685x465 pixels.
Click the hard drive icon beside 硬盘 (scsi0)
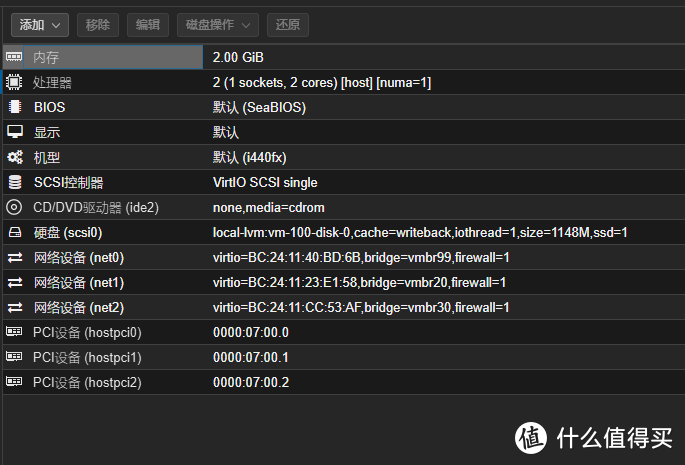(x=15, y=232)
